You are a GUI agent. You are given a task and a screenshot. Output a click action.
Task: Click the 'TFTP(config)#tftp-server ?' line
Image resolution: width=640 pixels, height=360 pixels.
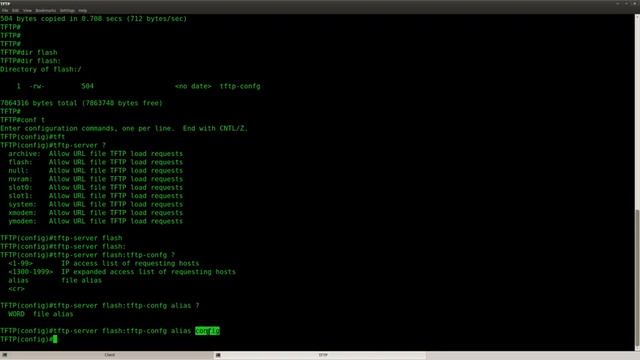[53, 145]
